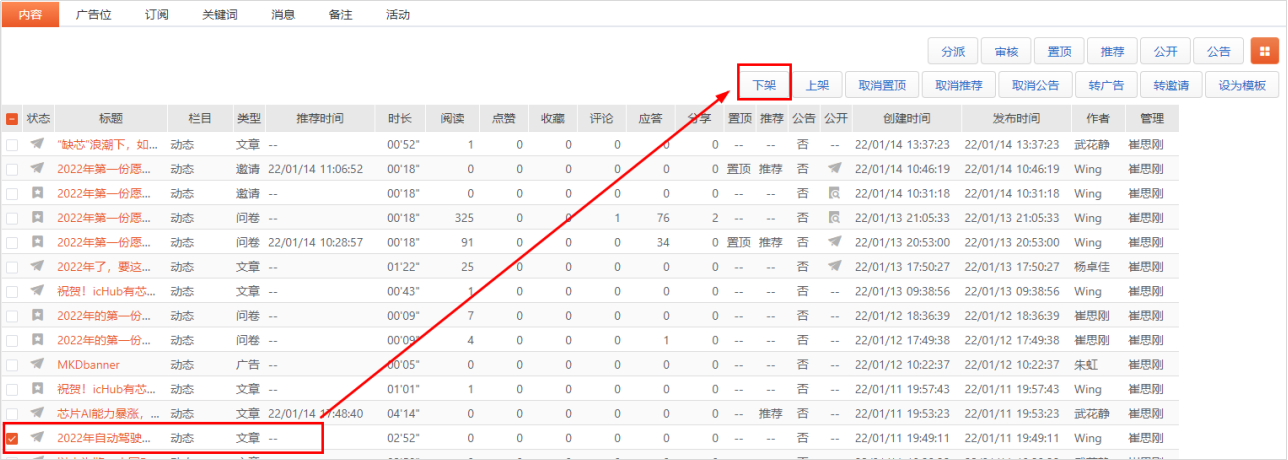Click paper-plane status icon of "缺芯"浪潮下 row
Screen dimensions: 1288x460
(37, 143)
